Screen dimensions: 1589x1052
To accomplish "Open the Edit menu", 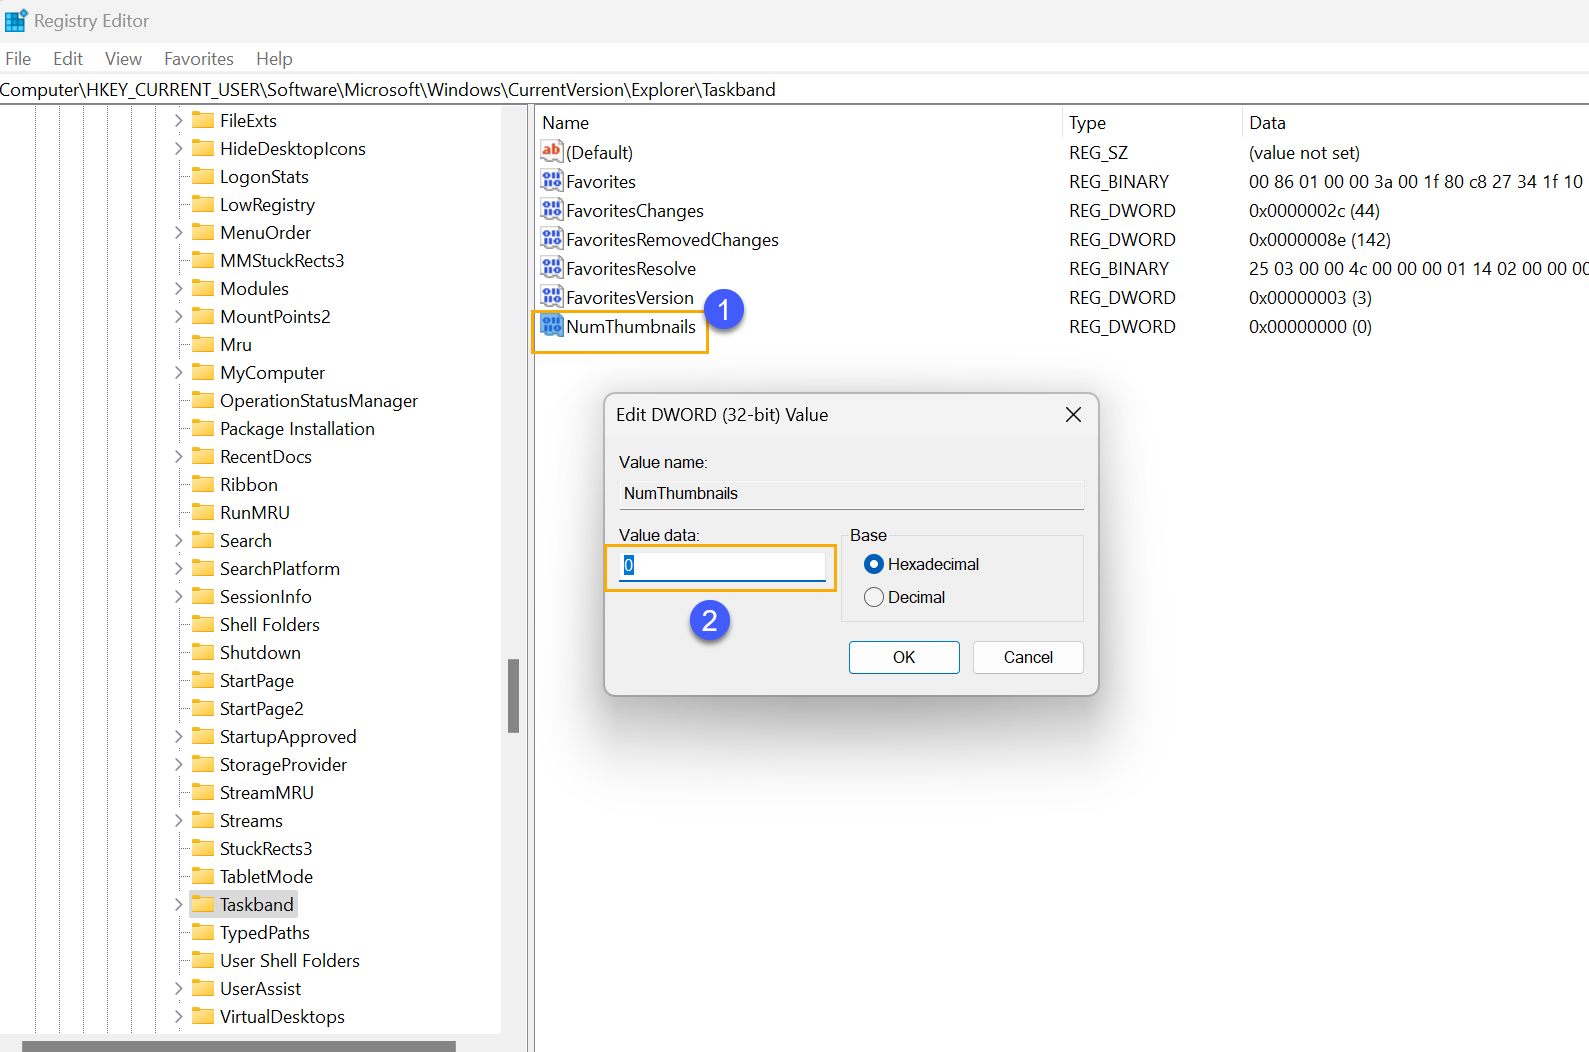I will [68, 59].
